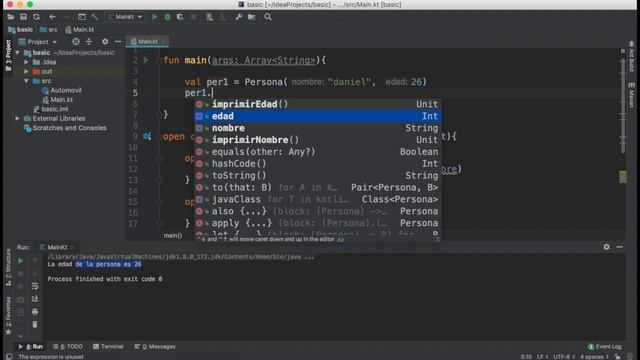The height and width of the screenshot is (360, 640).
Task: Click the Back navigation arrow
Action: [x=52, y=17]
